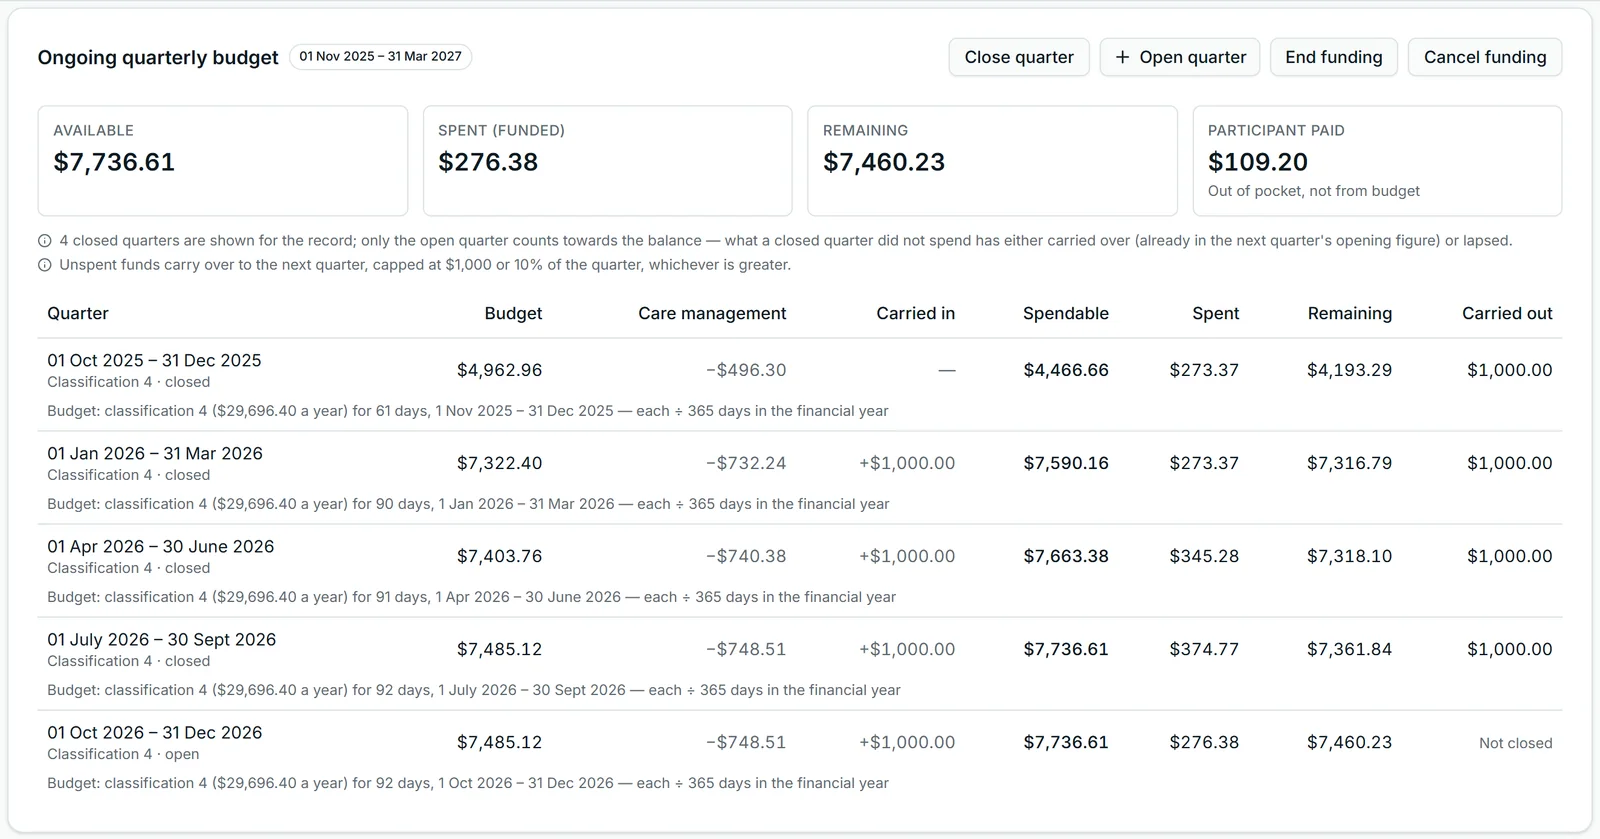Click the Not closed status text
1600x839 pixels.
(1516, 743)
